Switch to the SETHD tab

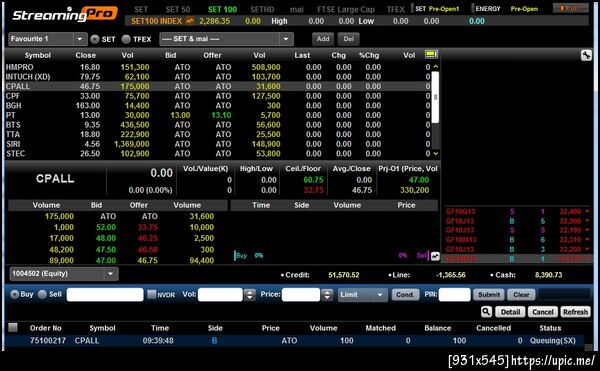click(x=262, y=9)
